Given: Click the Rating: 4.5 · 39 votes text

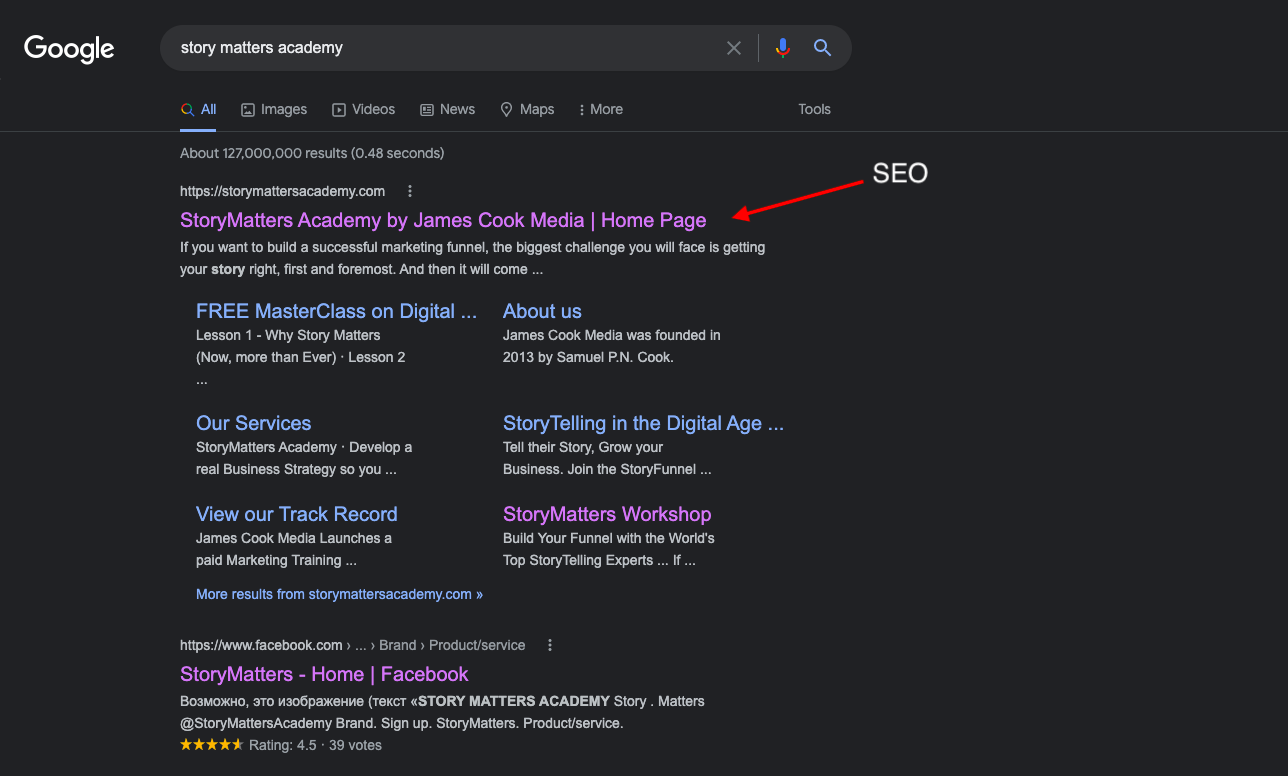Looking at the screenshot, I should point(315,745).
